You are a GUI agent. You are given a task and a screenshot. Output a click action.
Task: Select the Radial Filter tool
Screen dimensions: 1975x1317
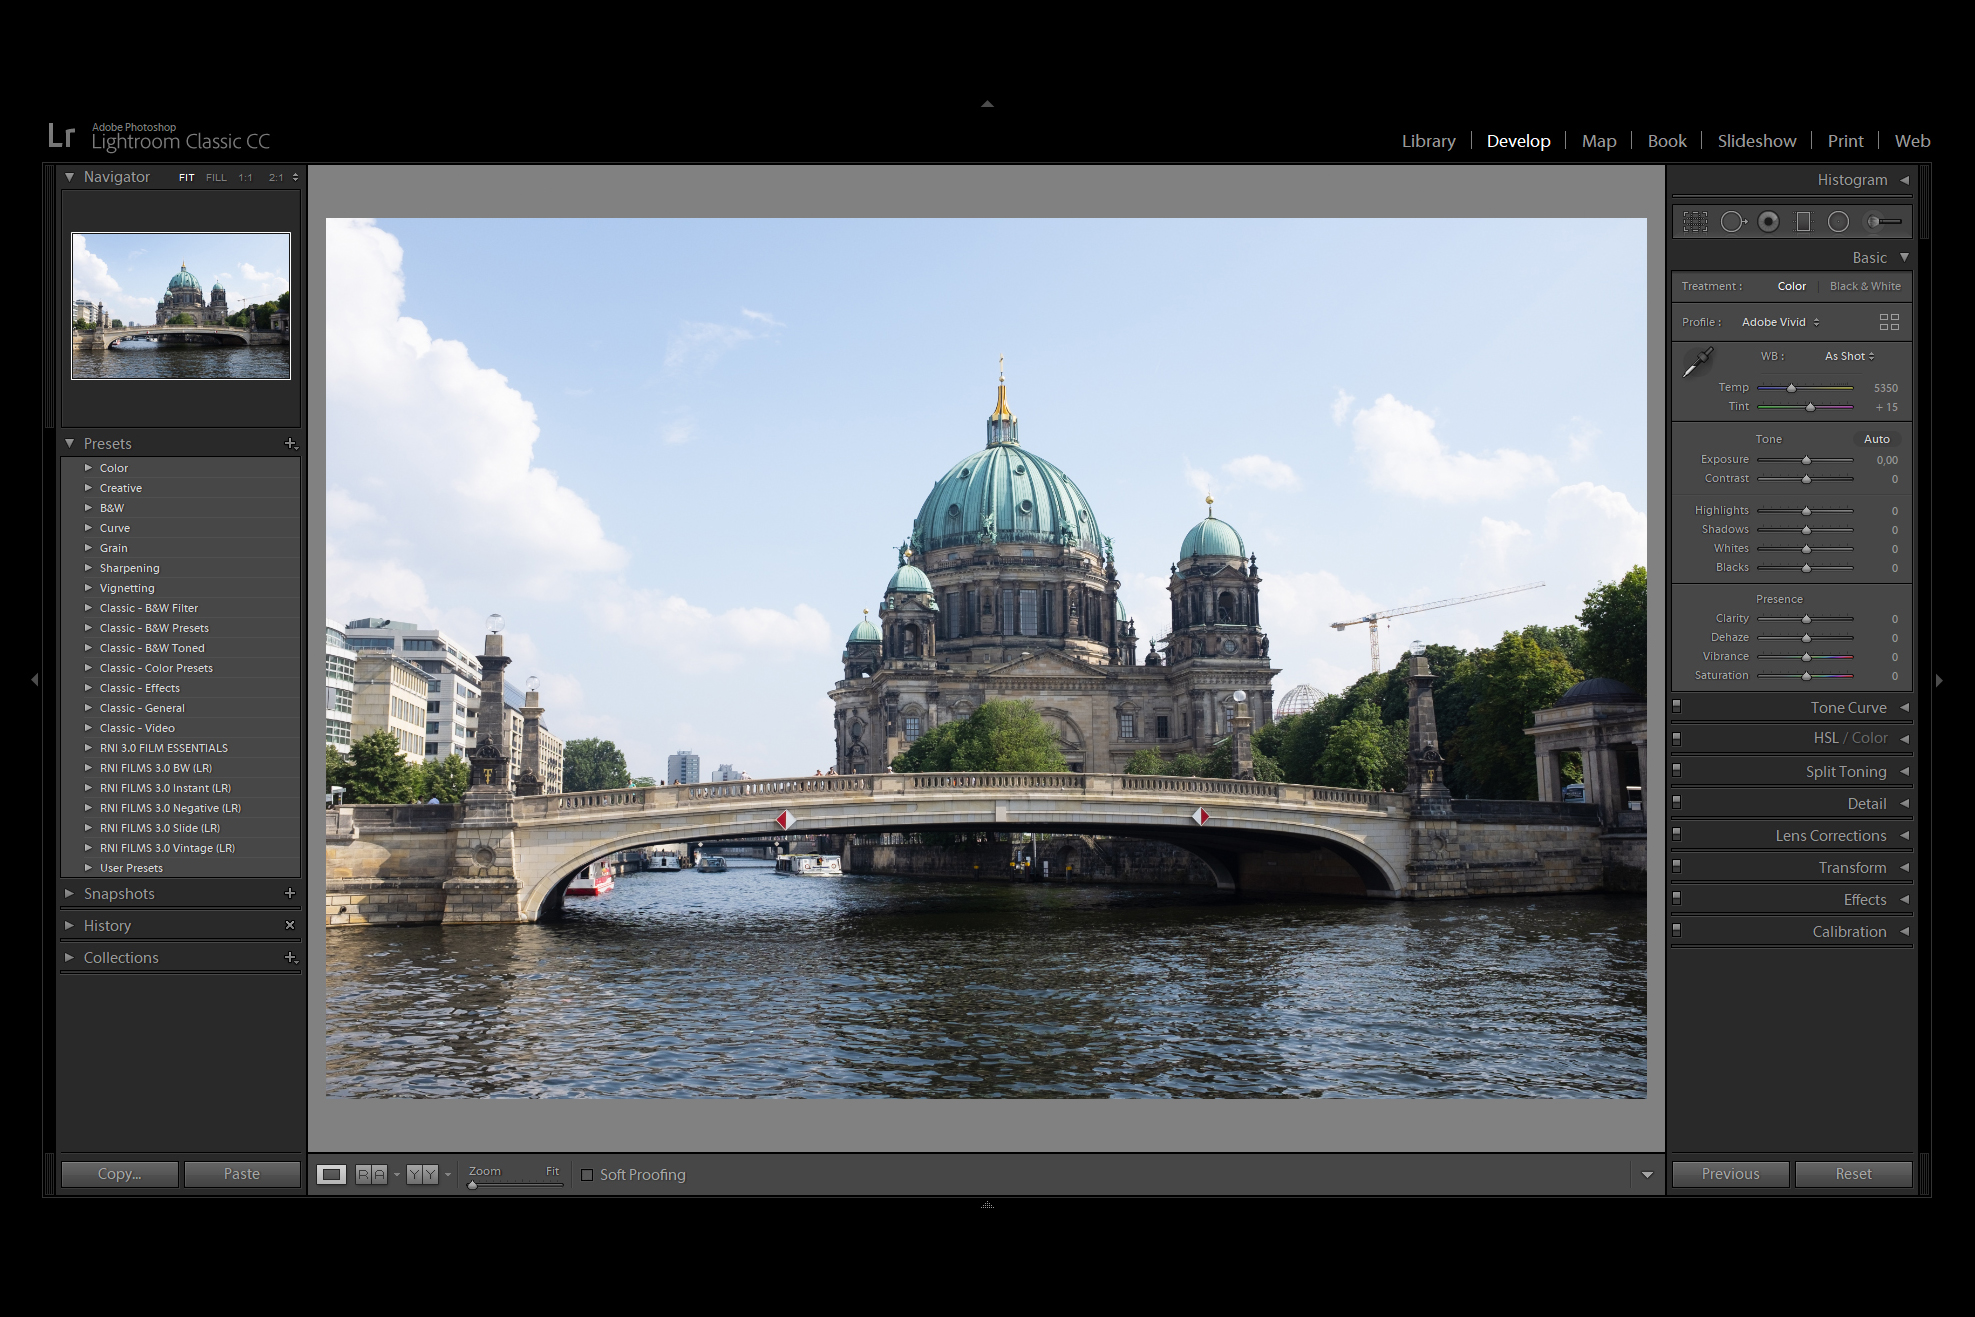pos(1838,221)
